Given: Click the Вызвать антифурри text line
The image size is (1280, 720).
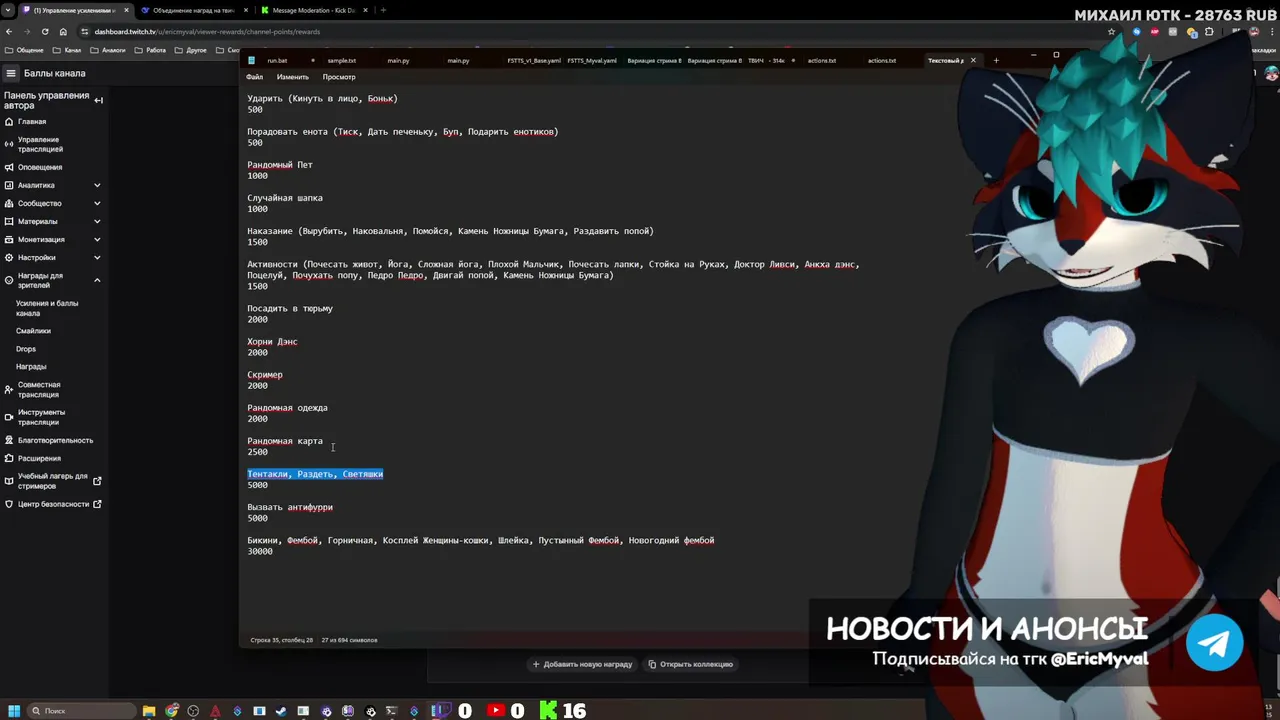Looking at the screenshot, I should coord(290,507).
